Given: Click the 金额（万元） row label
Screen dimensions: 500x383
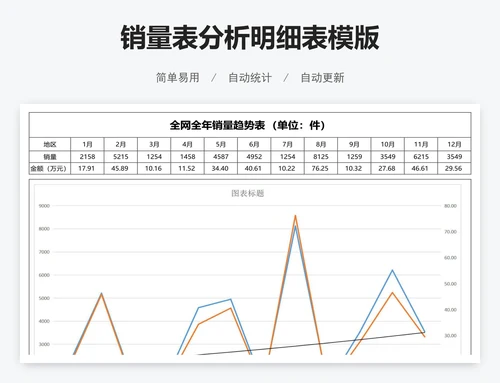Looking at the screenshot, I should (x=50, y=168).
